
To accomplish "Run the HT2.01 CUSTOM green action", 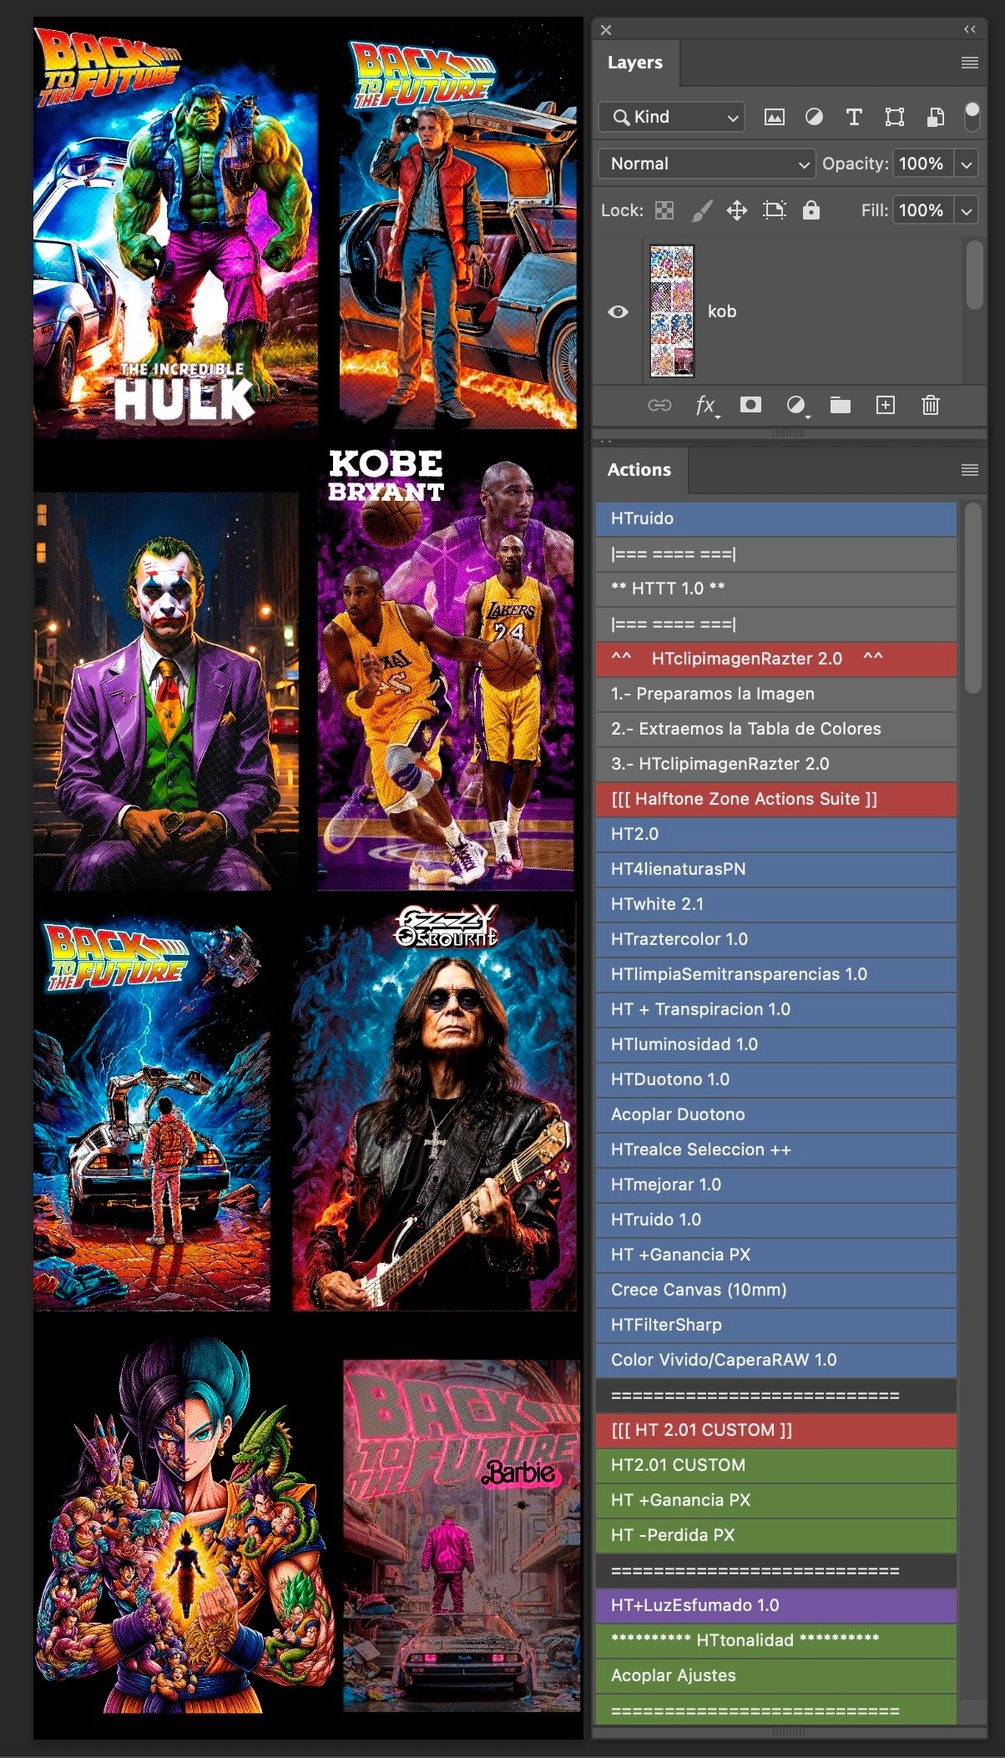I will [776, 1464].
